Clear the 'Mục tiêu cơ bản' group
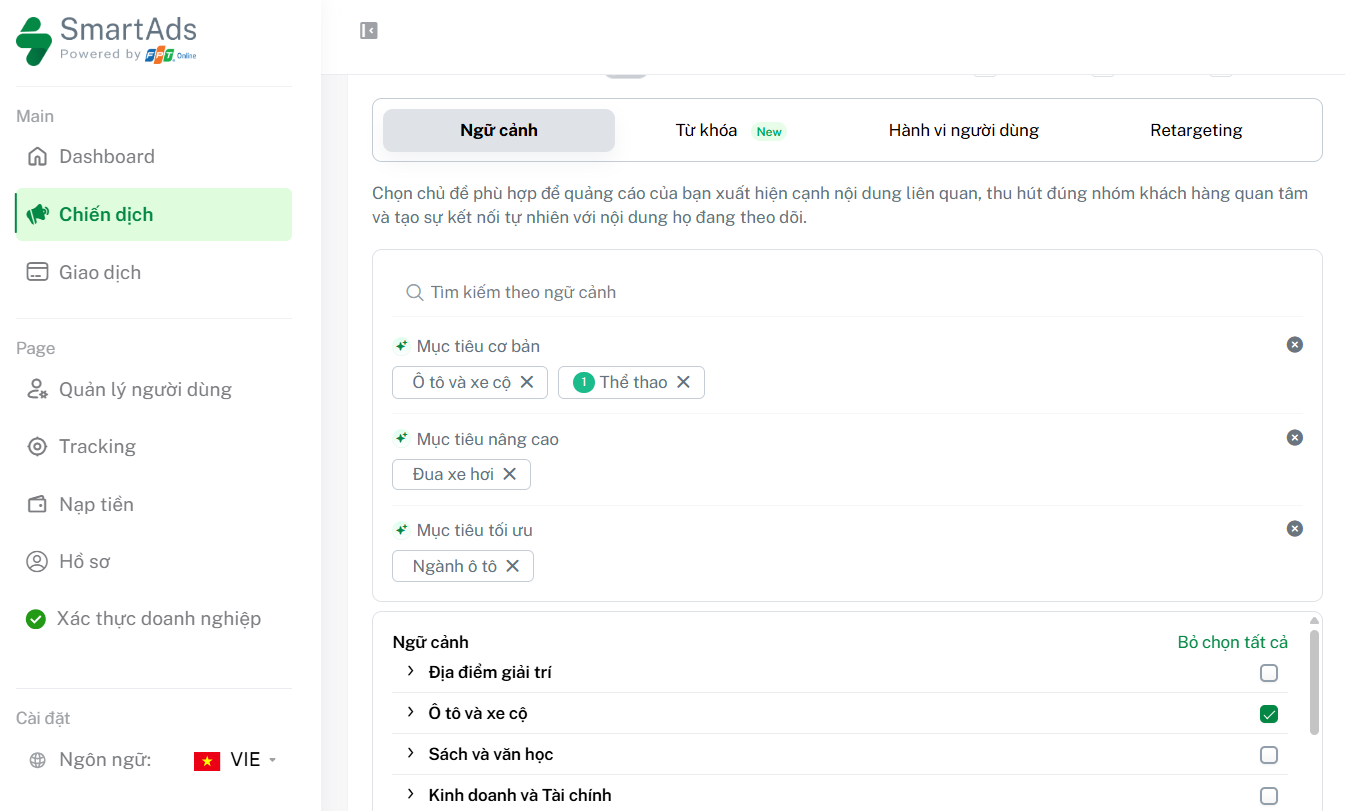Image resolution: width=1345 pixels, height=811 pixels. click(x=1294, y=345)
